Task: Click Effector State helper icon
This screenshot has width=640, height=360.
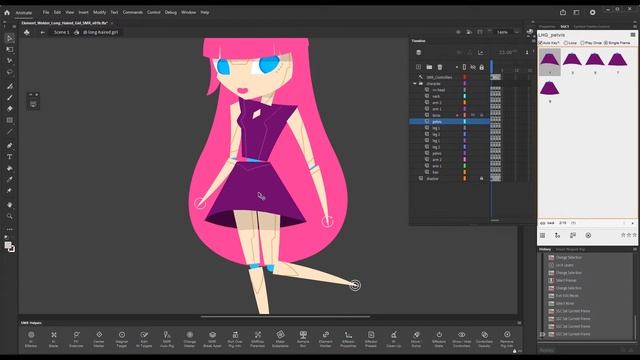Action: 439,339
